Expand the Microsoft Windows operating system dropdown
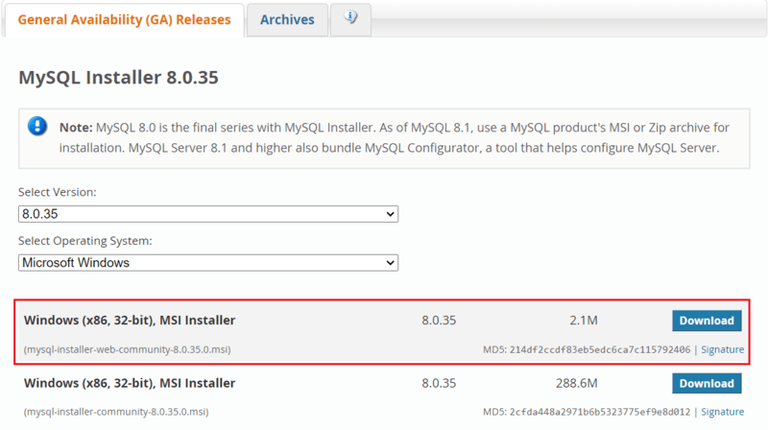The height and width of the screenshot is (430, 768). click(x=208, y=263)
